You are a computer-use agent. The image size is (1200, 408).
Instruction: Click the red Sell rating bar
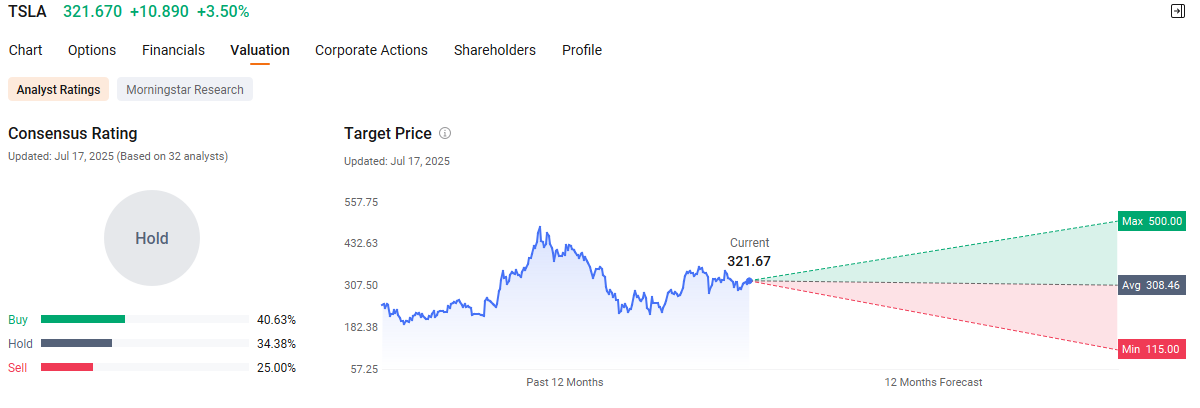[67, 367]
